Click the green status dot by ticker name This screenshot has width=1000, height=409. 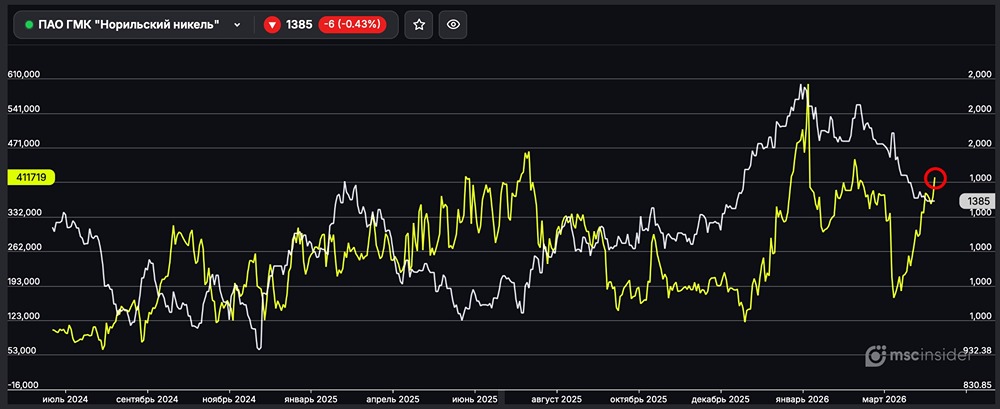tap(28, 24)
